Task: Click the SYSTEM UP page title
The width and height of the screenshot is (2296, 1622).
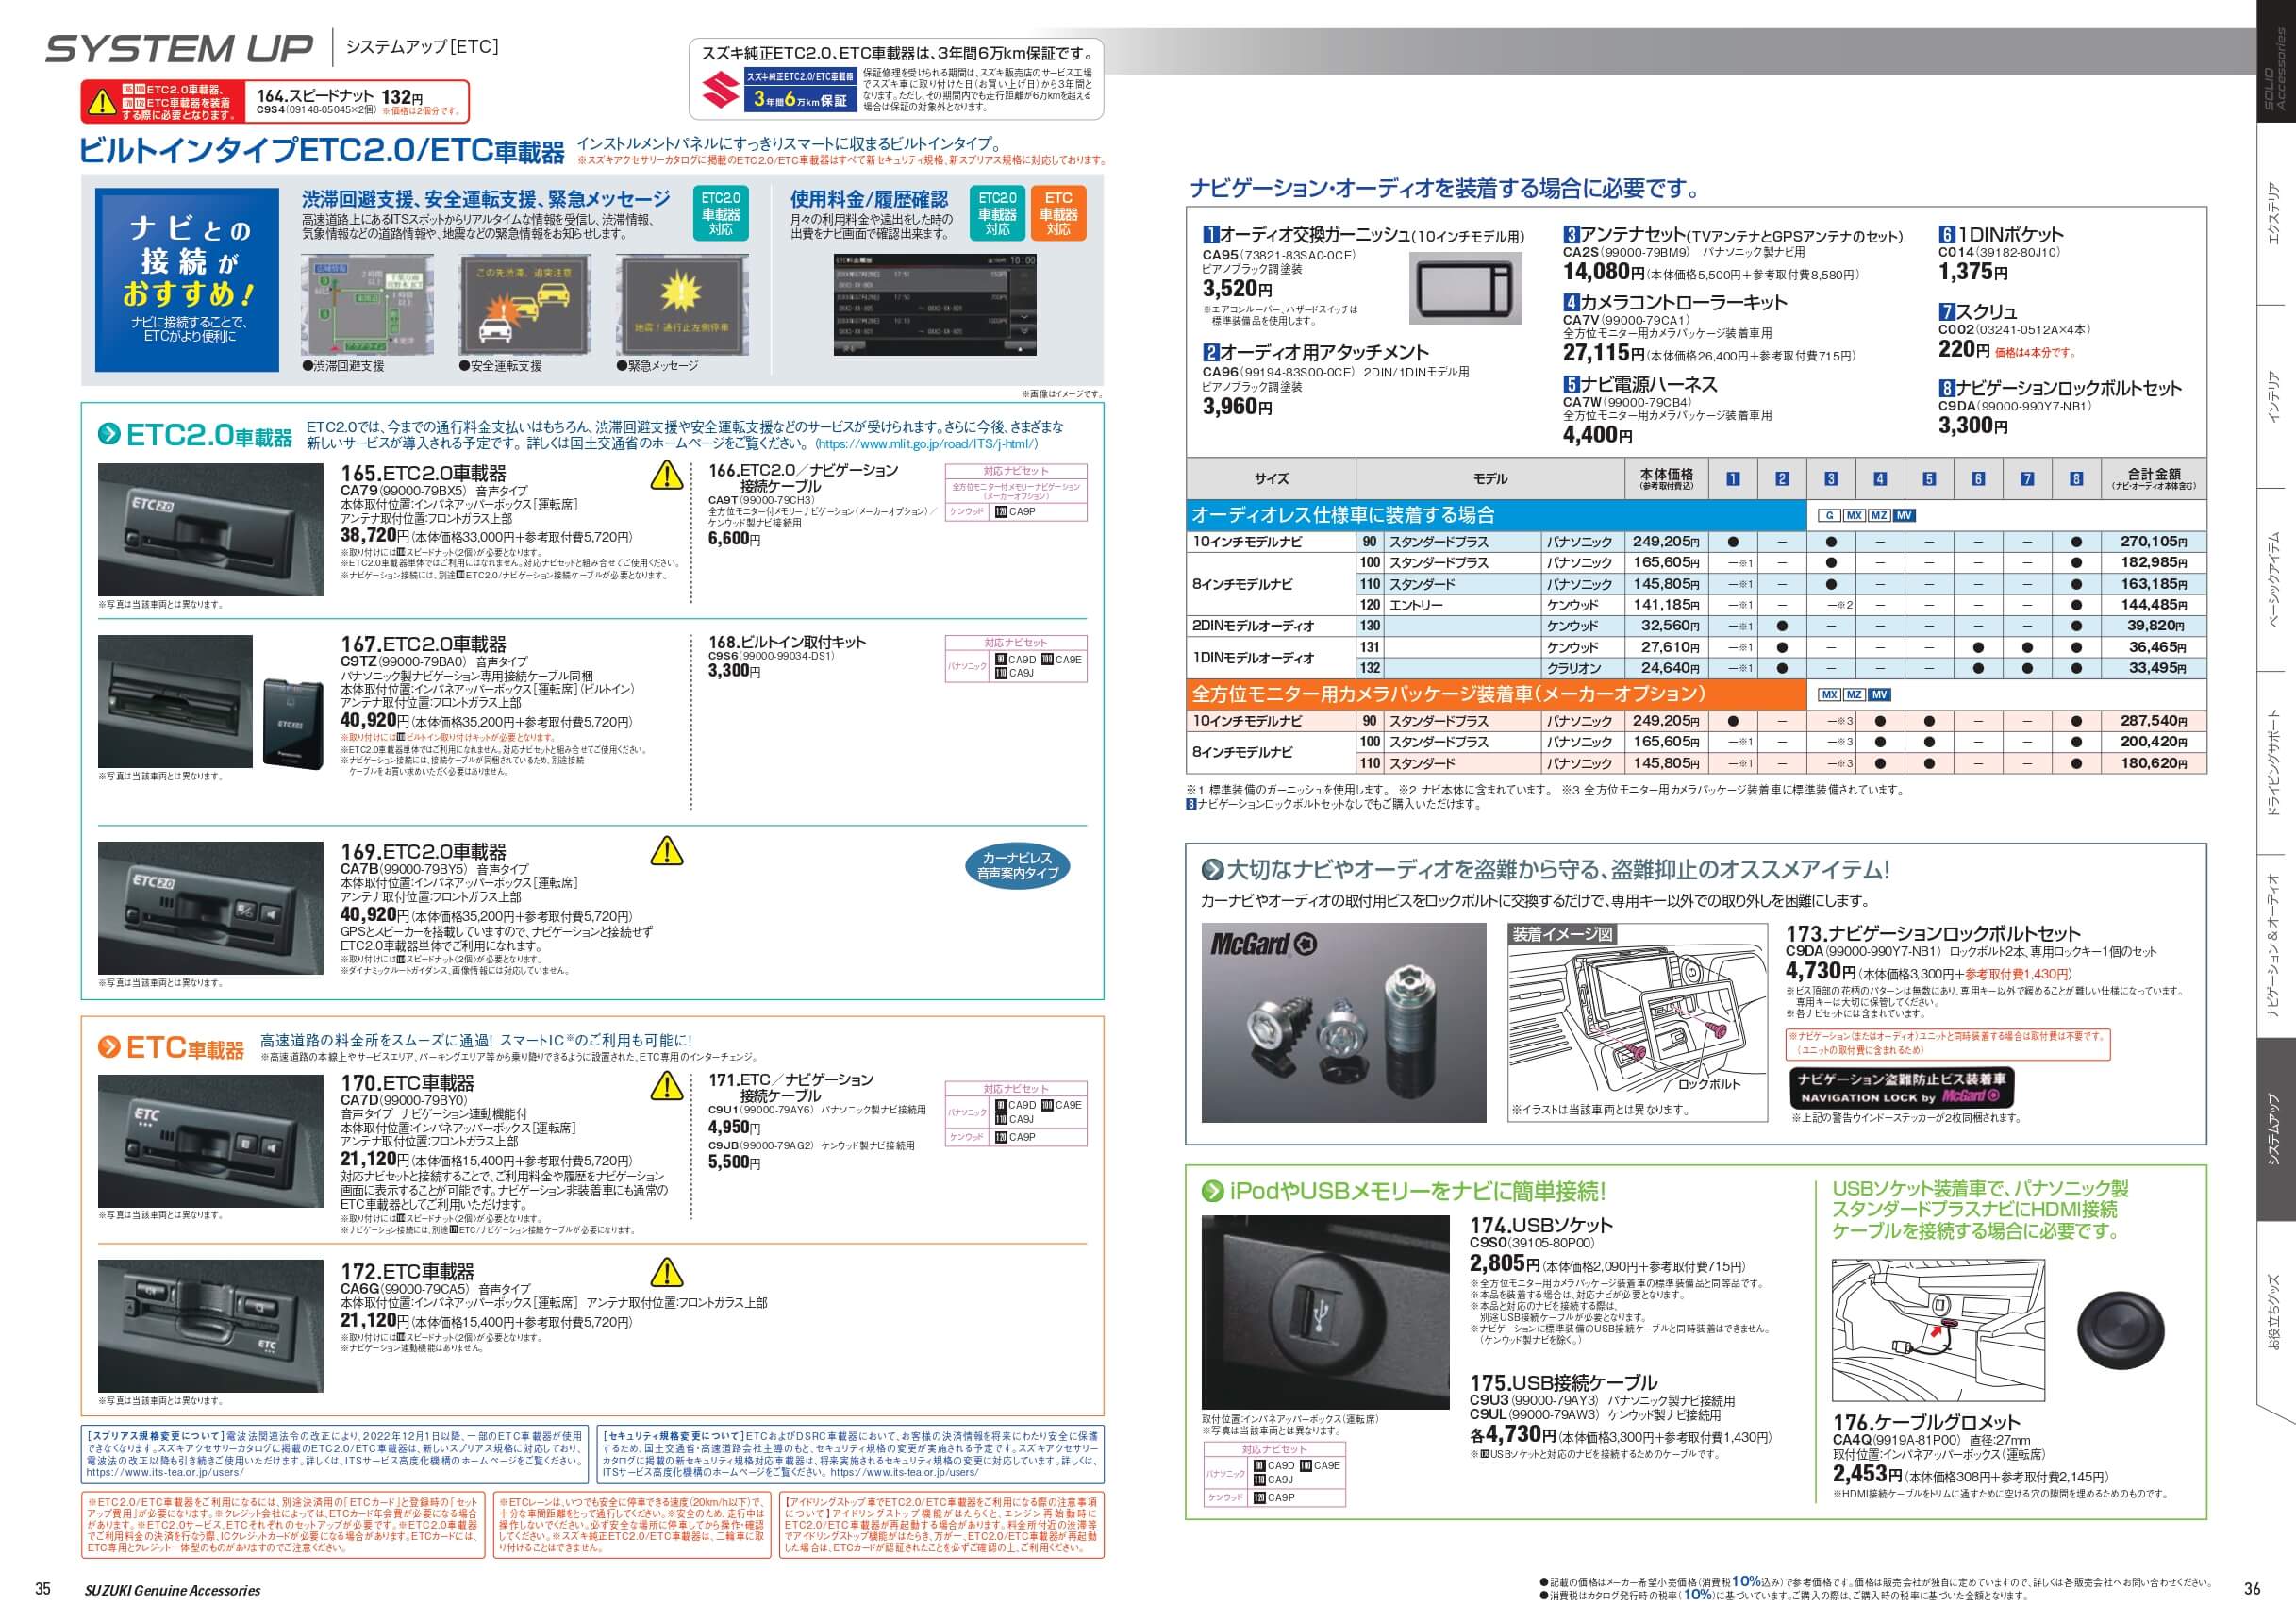Action: tap(179, 48)
